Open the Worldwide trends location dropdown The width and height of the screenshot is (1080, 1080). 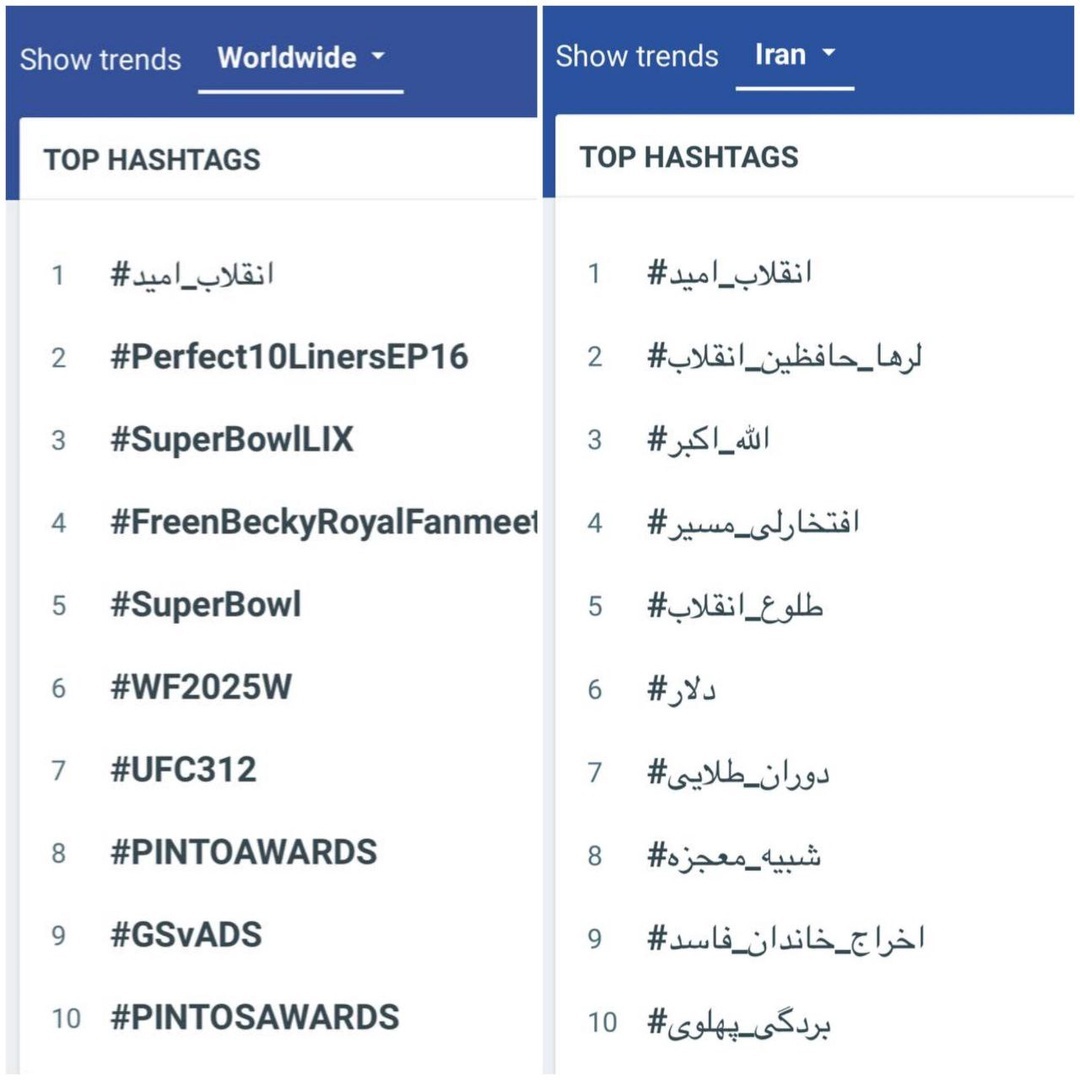300,58
